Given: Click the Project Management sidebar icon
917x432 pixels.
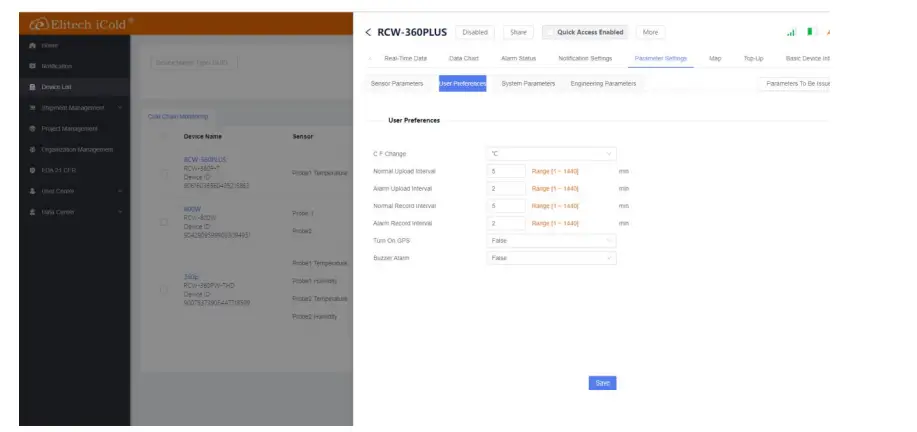Looking at the screenshot, I should pos(32,129).
